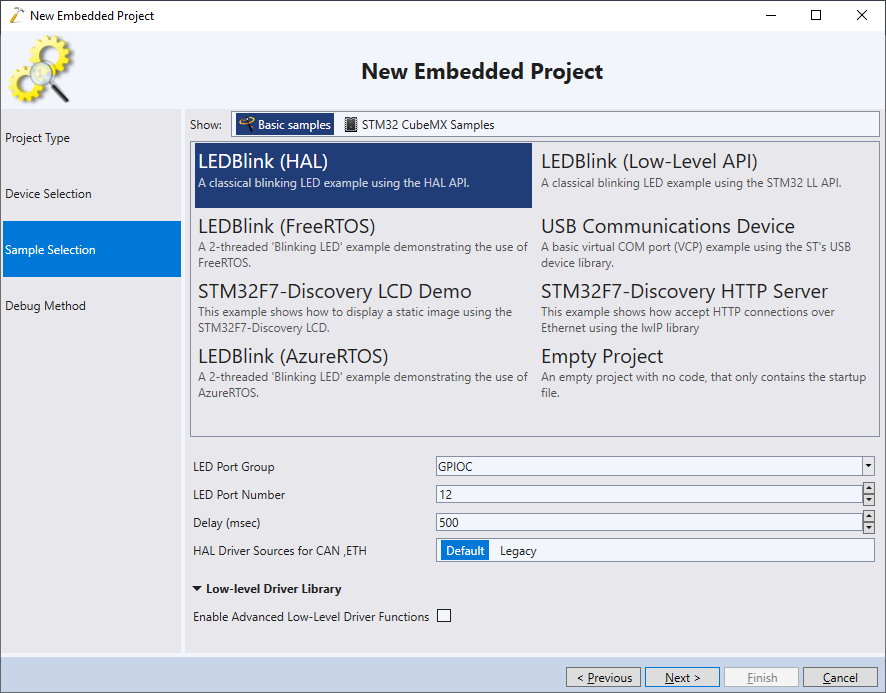Show Basic samples

pyautogui.click(x=285, y=124)
